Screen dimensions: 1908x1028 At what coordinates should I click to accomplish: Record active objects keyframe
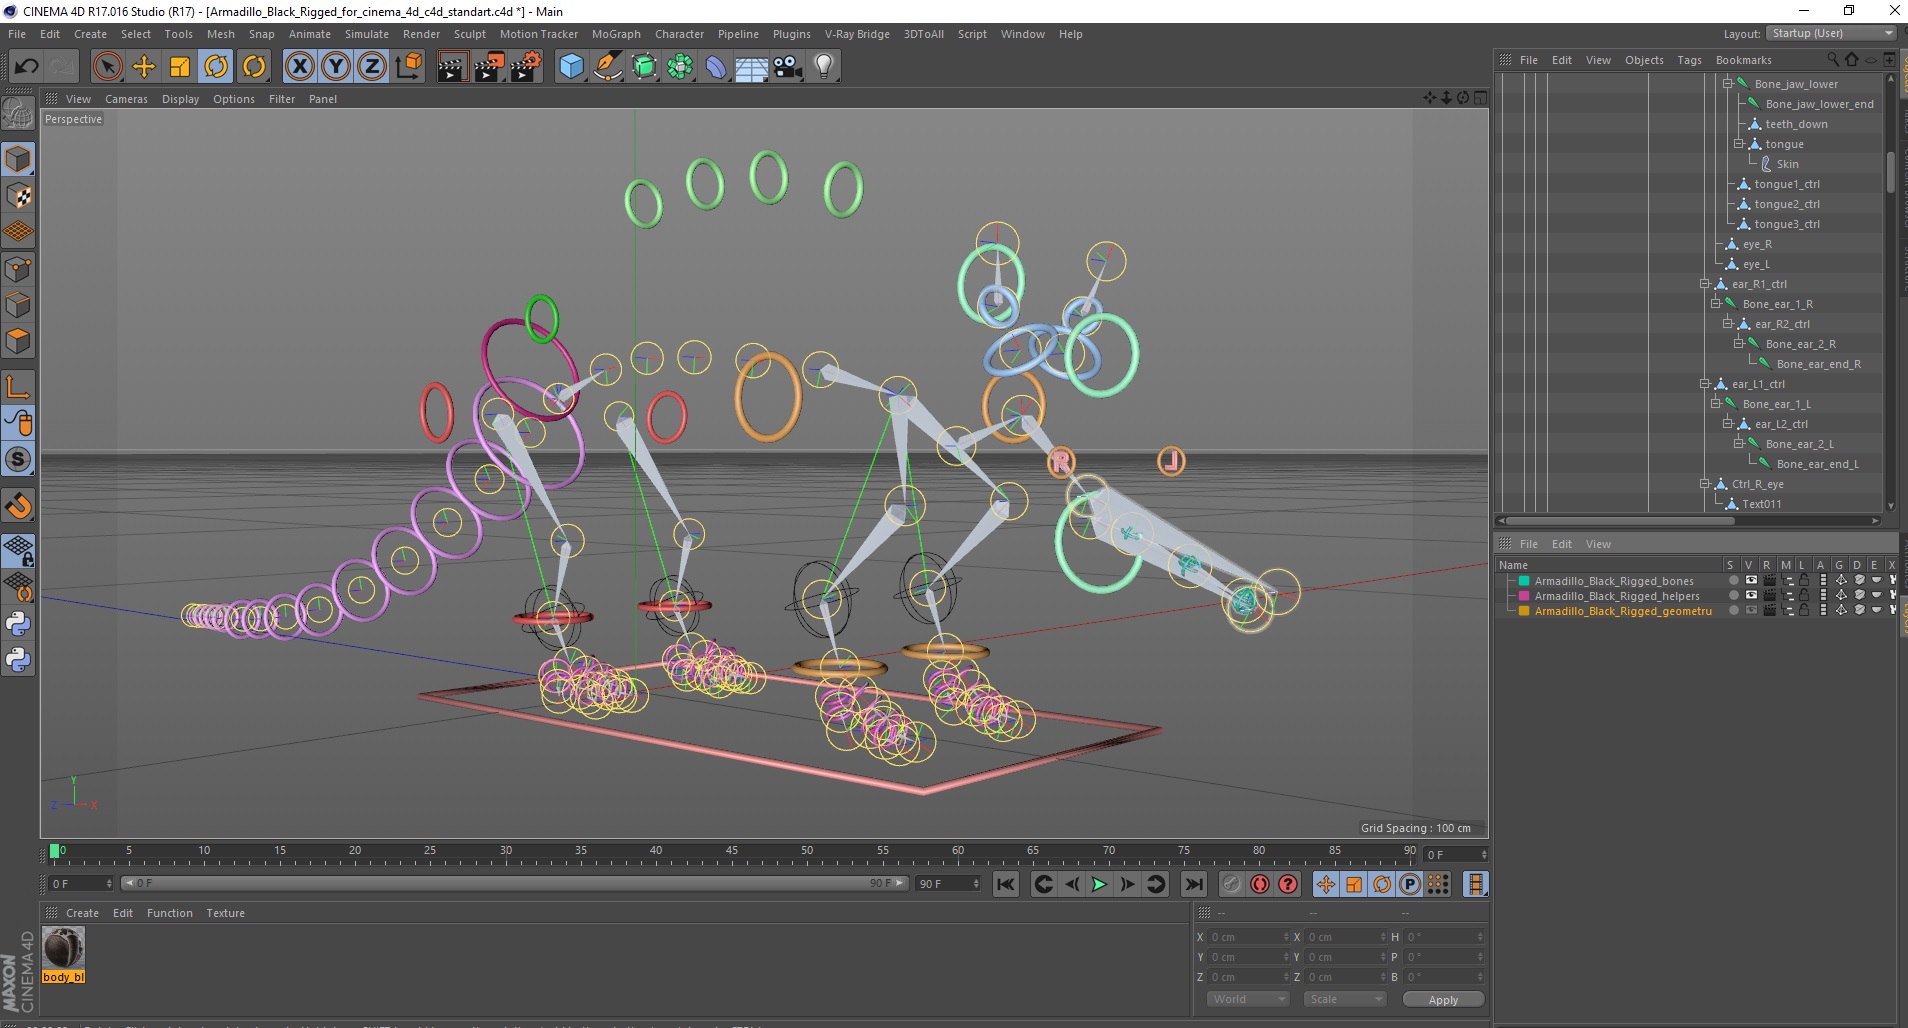[1232, 884]
